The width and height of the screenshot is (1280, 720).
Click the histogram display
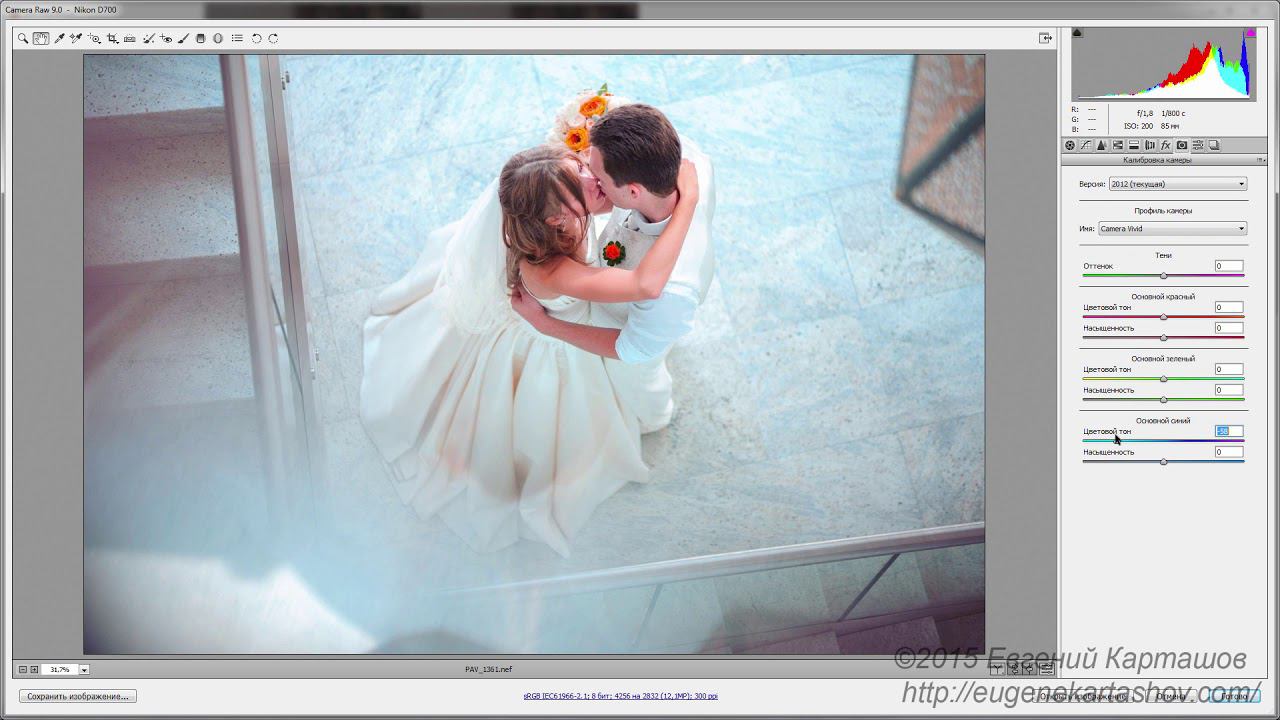[1163, 64]
